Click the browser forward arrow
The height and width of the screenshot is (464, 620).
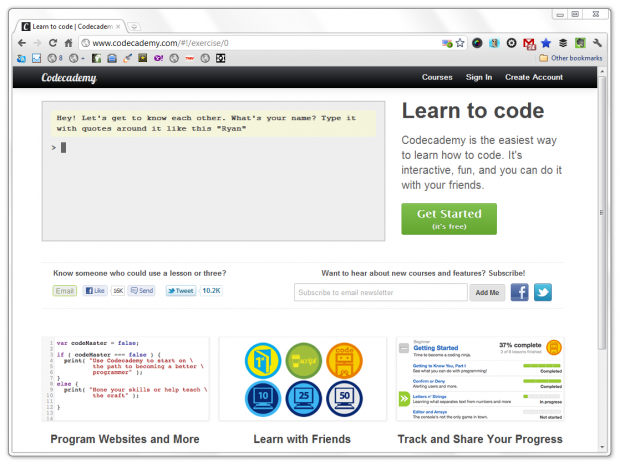[x=37, y=43]
